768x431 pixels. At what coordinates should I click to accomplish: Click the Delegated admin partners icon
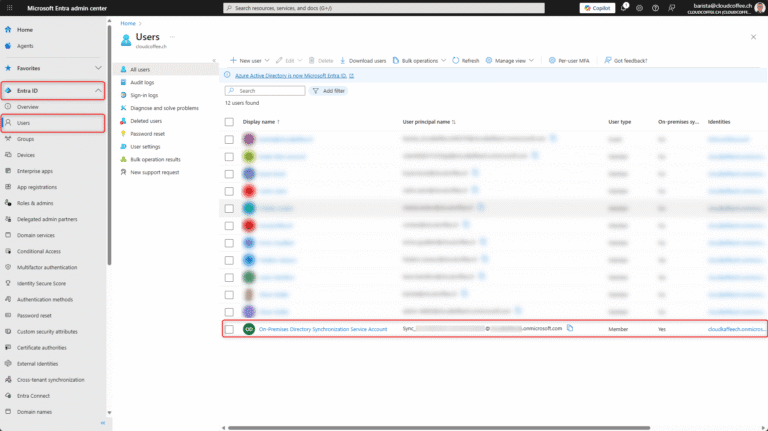[x=8, y=219]
